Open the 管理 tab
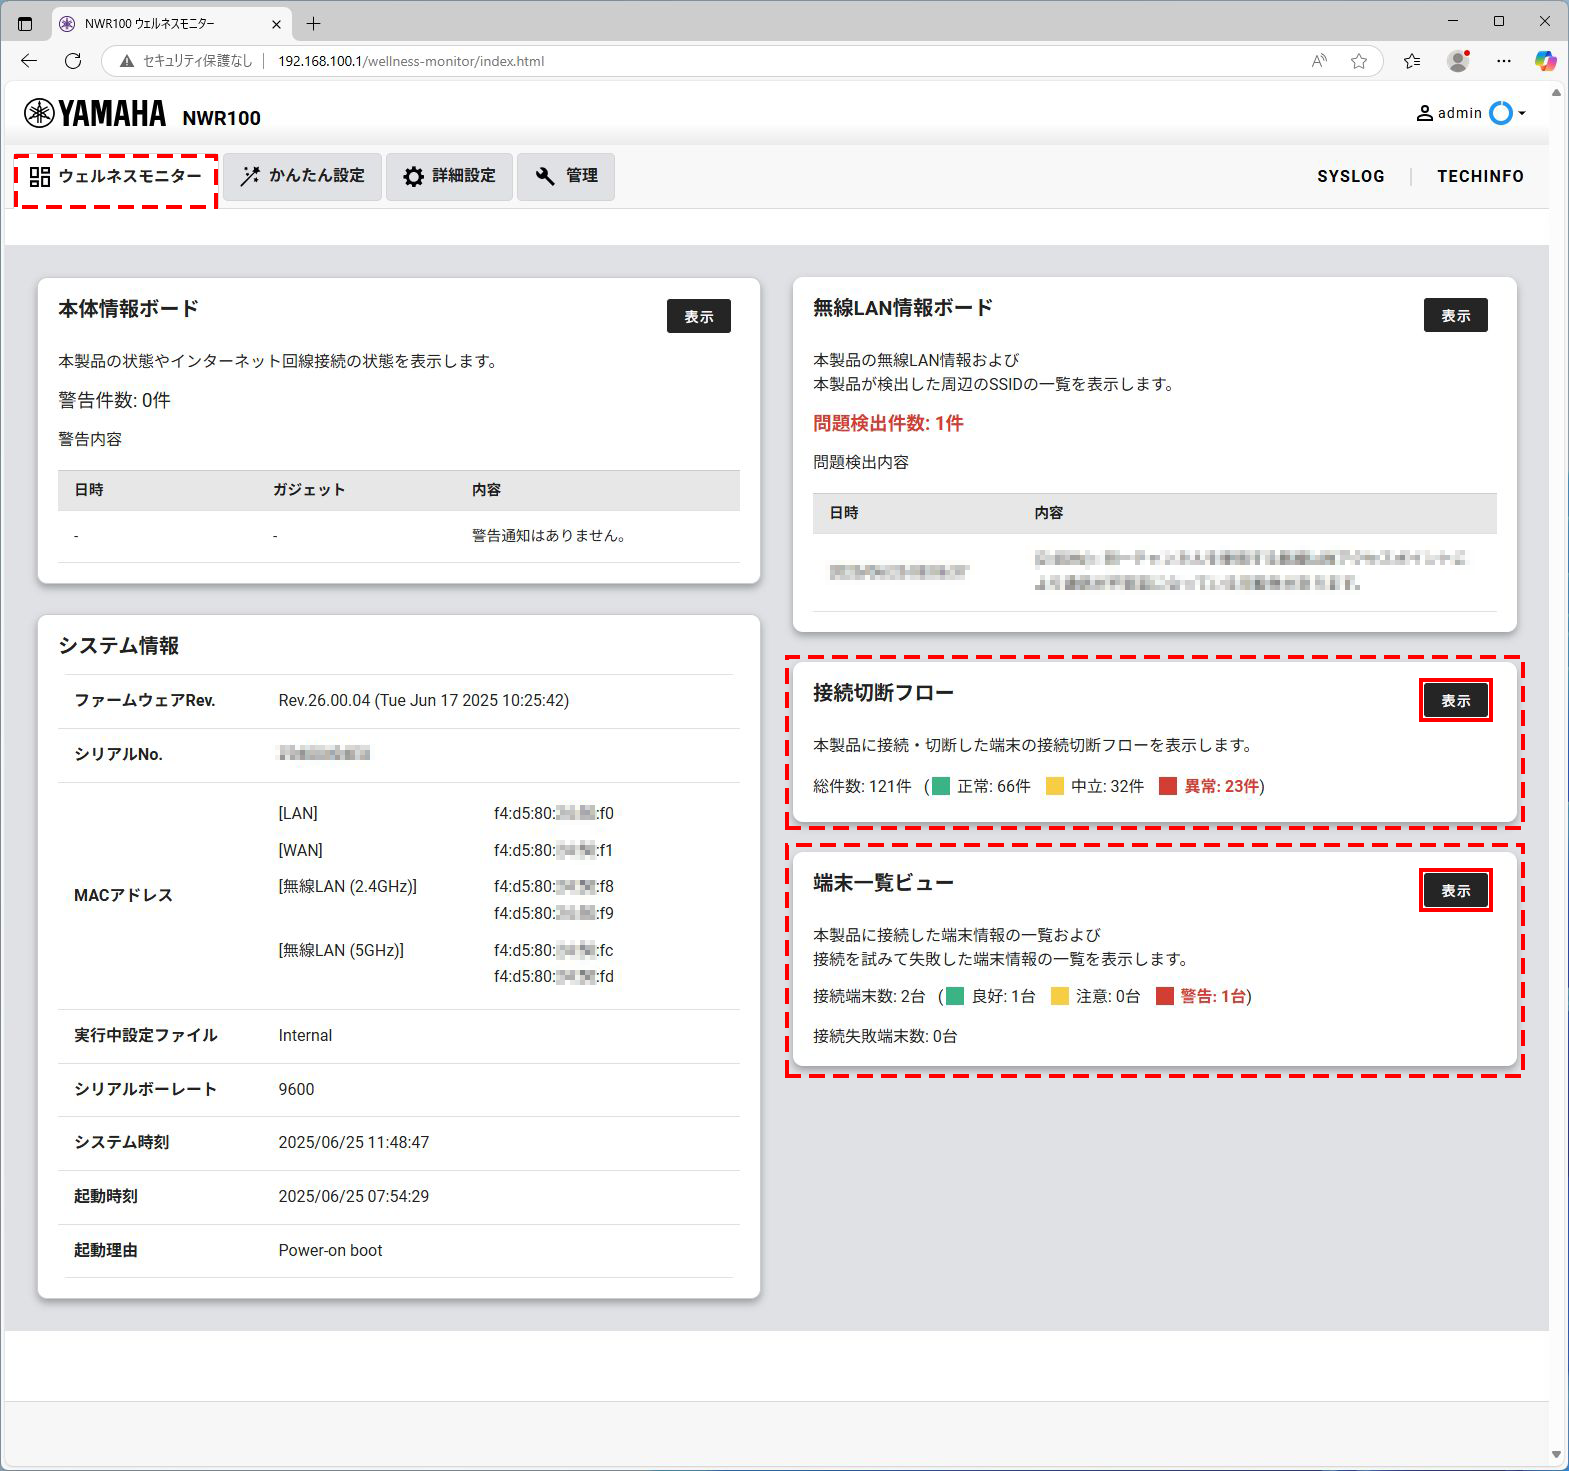The image size is (1569, 1471). pyautogui.click(x=566, y=176)
